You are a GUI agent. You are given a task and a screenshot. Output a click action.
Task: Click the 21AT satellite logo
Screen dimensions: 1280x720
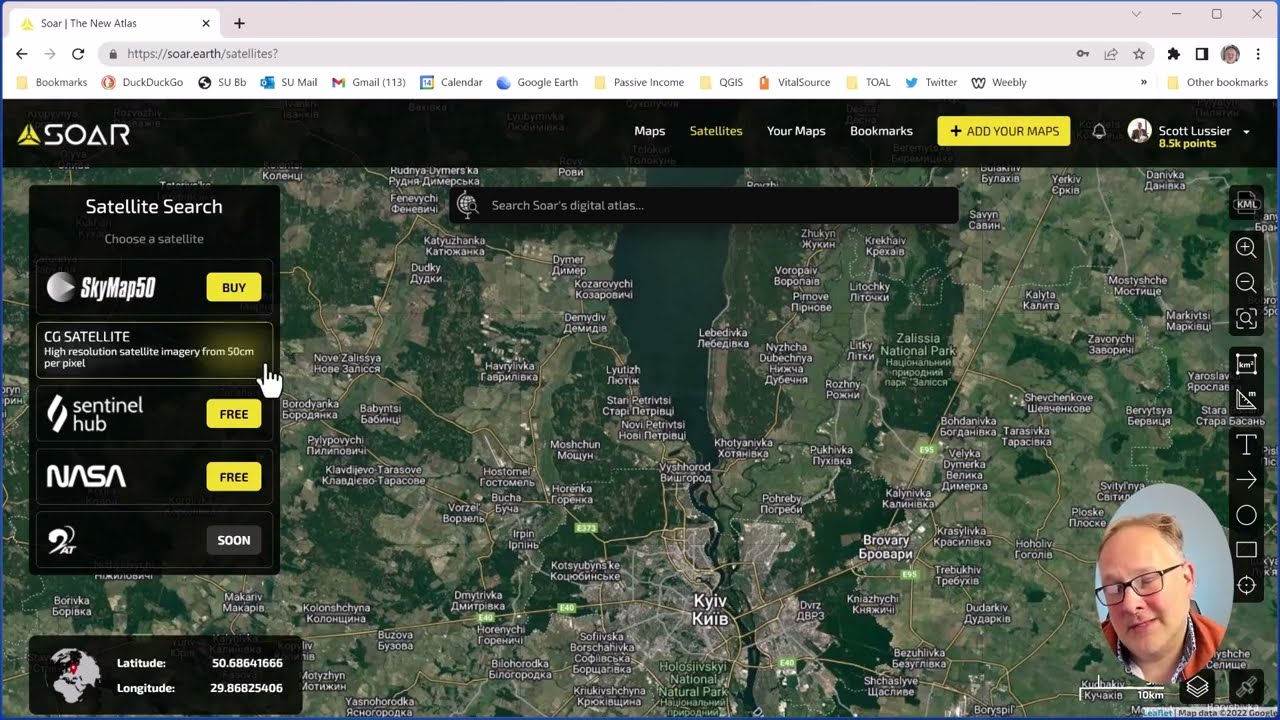tap(62, 541)
